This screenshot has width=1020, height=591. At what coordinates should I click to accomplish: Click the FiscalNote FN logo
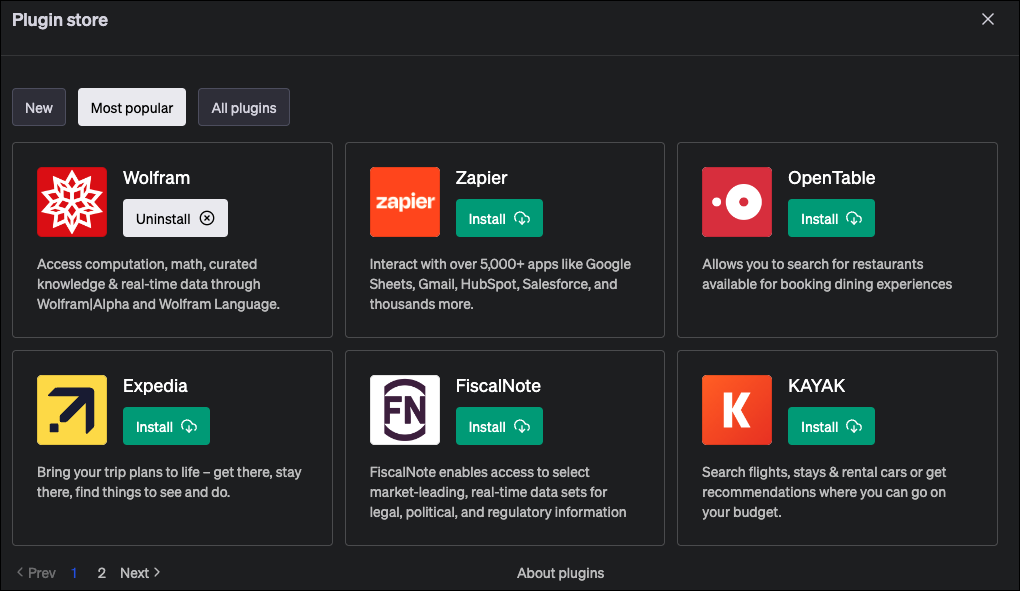coord(405,410)
